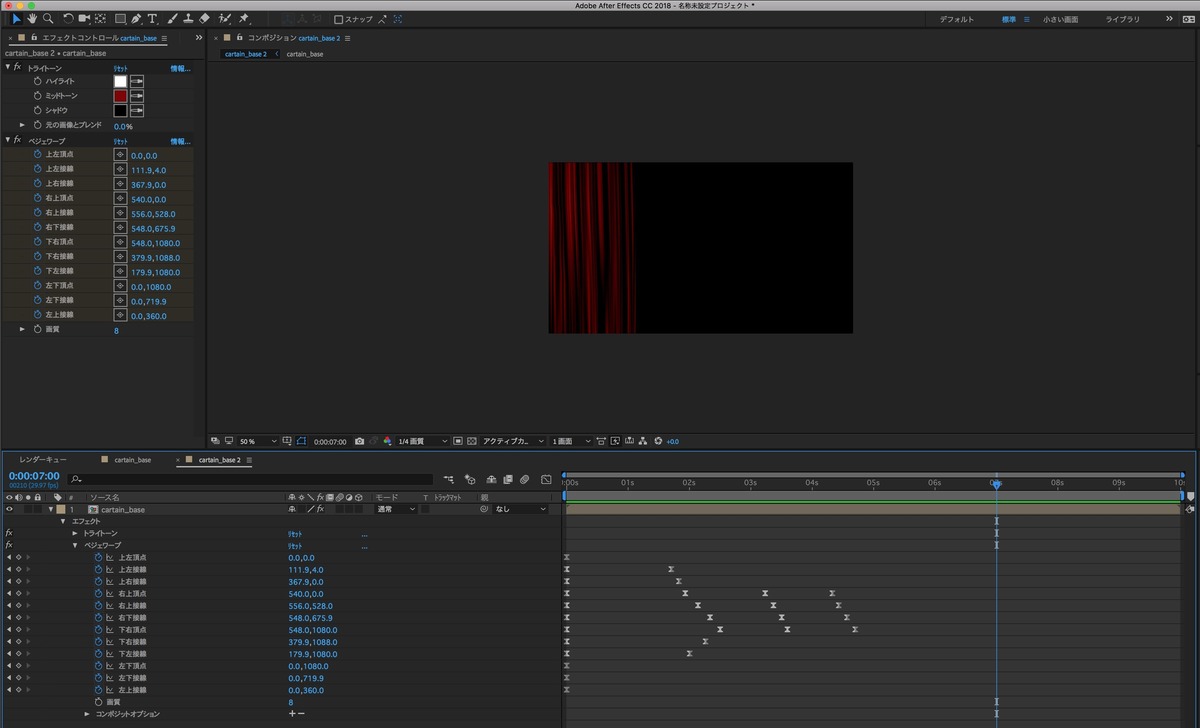The image size is (1200, 728).
Task: Open the アクティブカメラ view dropdown
Action: (x=513, y=441)
